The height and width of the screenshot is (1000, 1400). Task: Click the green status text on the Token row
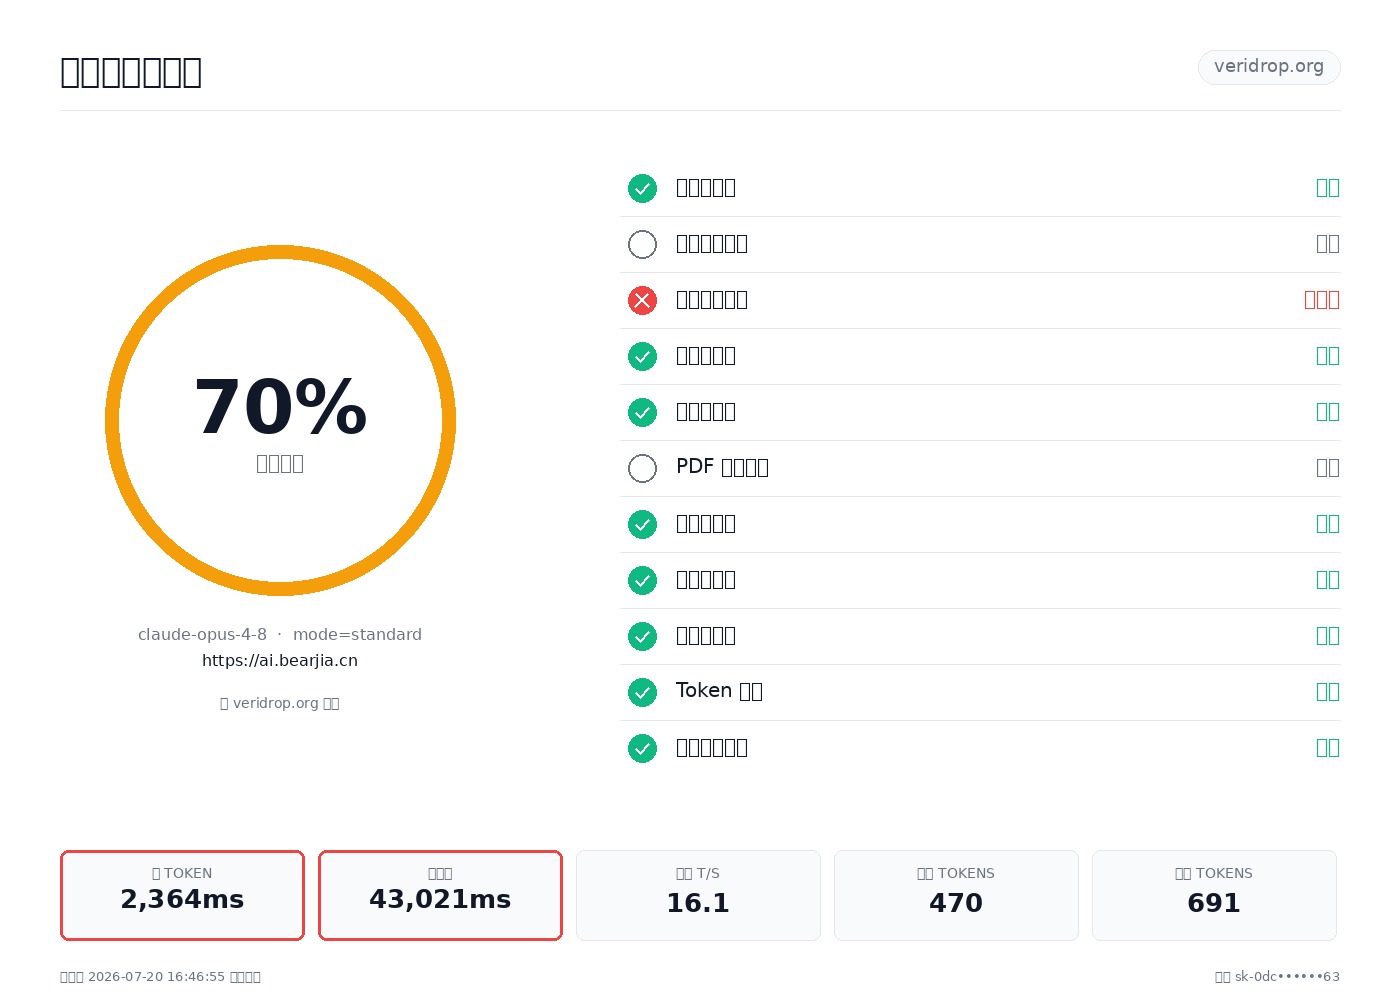1327,692
